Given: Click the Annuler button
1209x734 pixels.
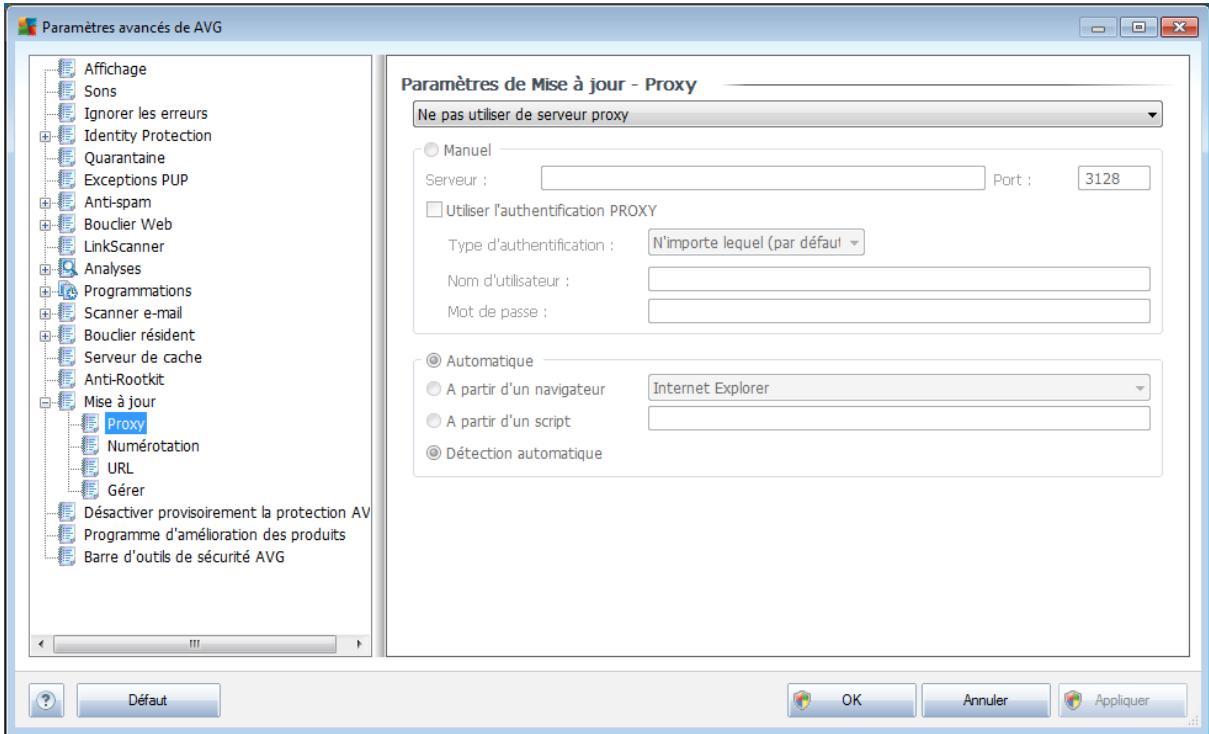Looking at the screenshot, I should coord(985,701).
